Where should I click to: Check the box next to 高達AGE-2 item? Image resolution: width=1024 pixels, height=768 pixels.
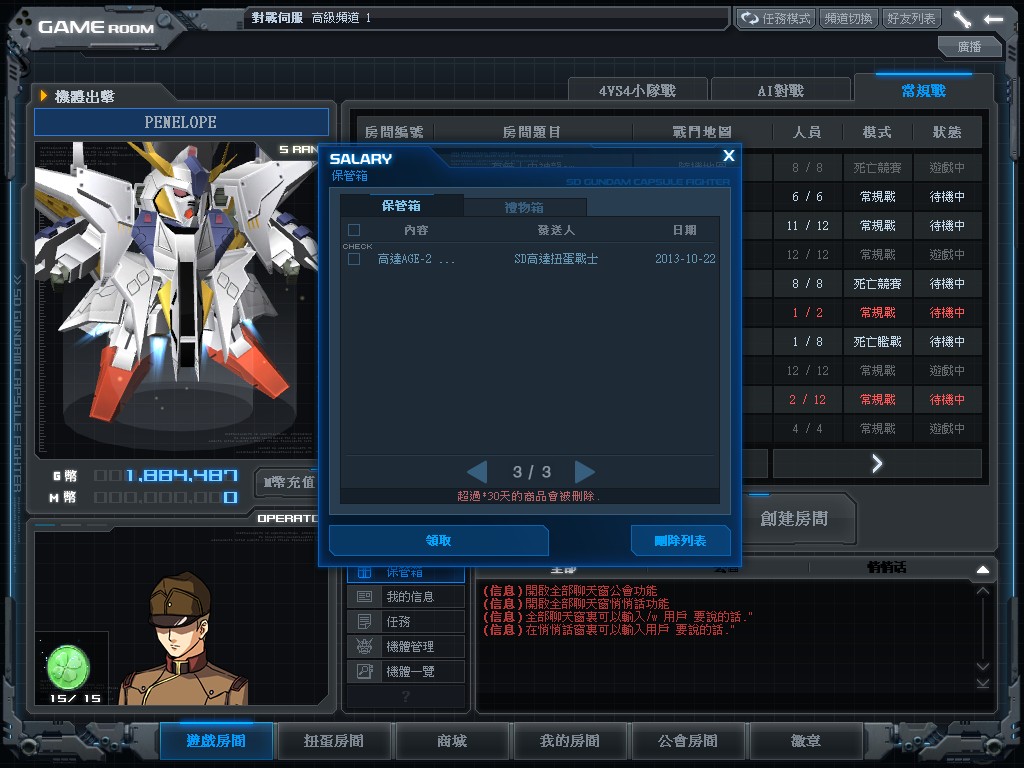pos(355,257)
